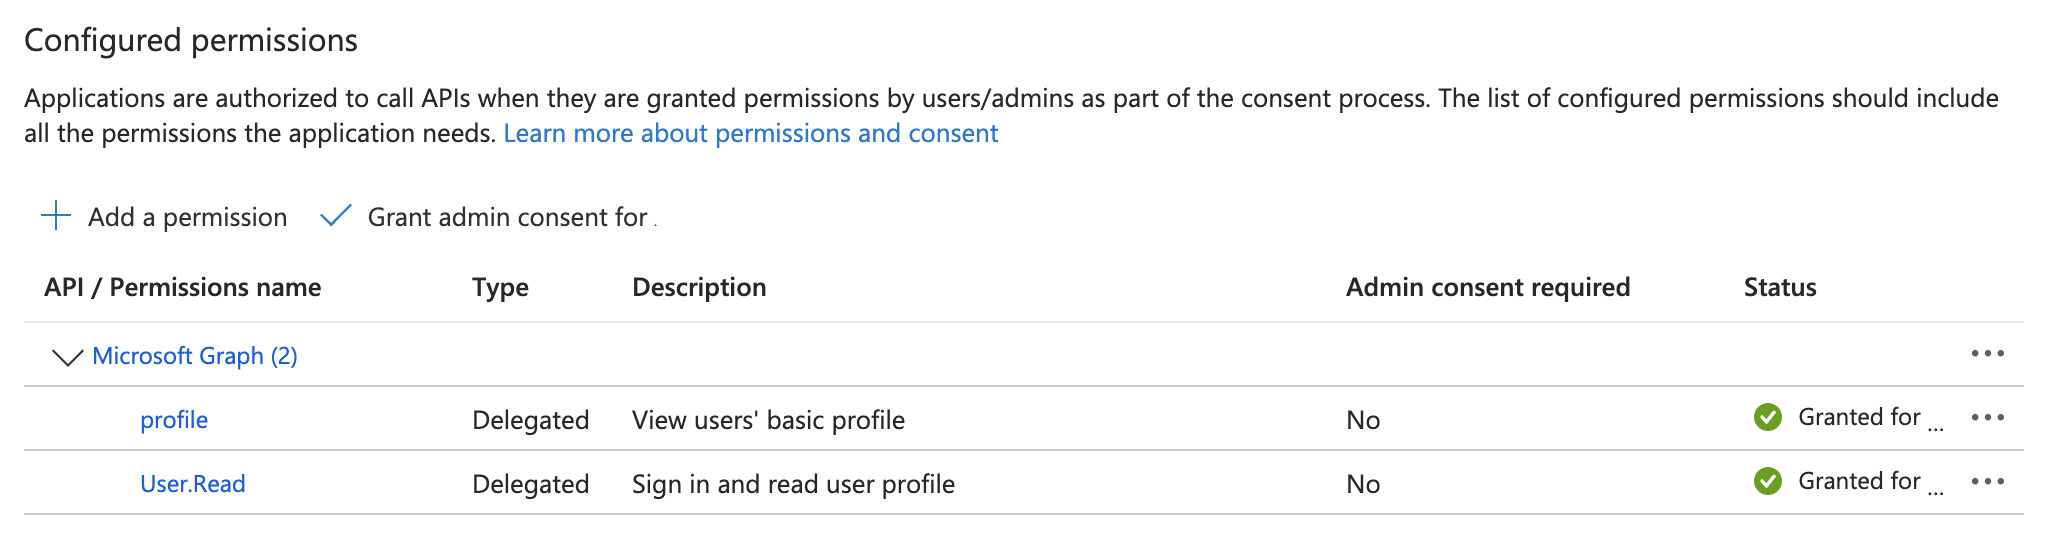Click the Add a permission button label
Viewport: 2068px width, 558px height.
point(187,217)
